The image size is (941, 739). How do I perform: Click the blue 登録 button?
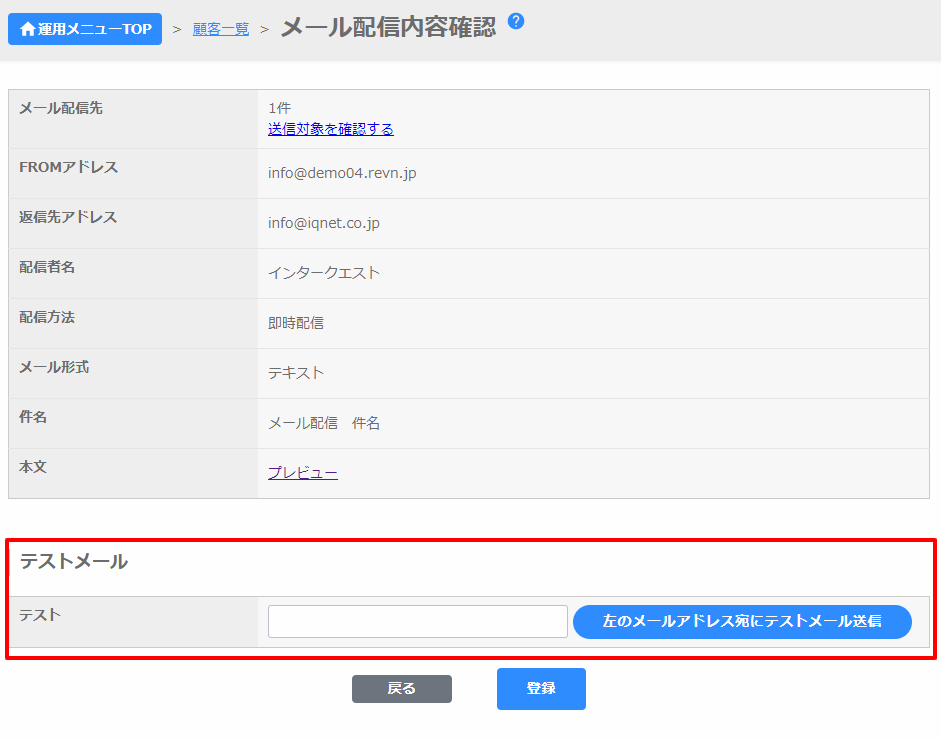[541, 689]
